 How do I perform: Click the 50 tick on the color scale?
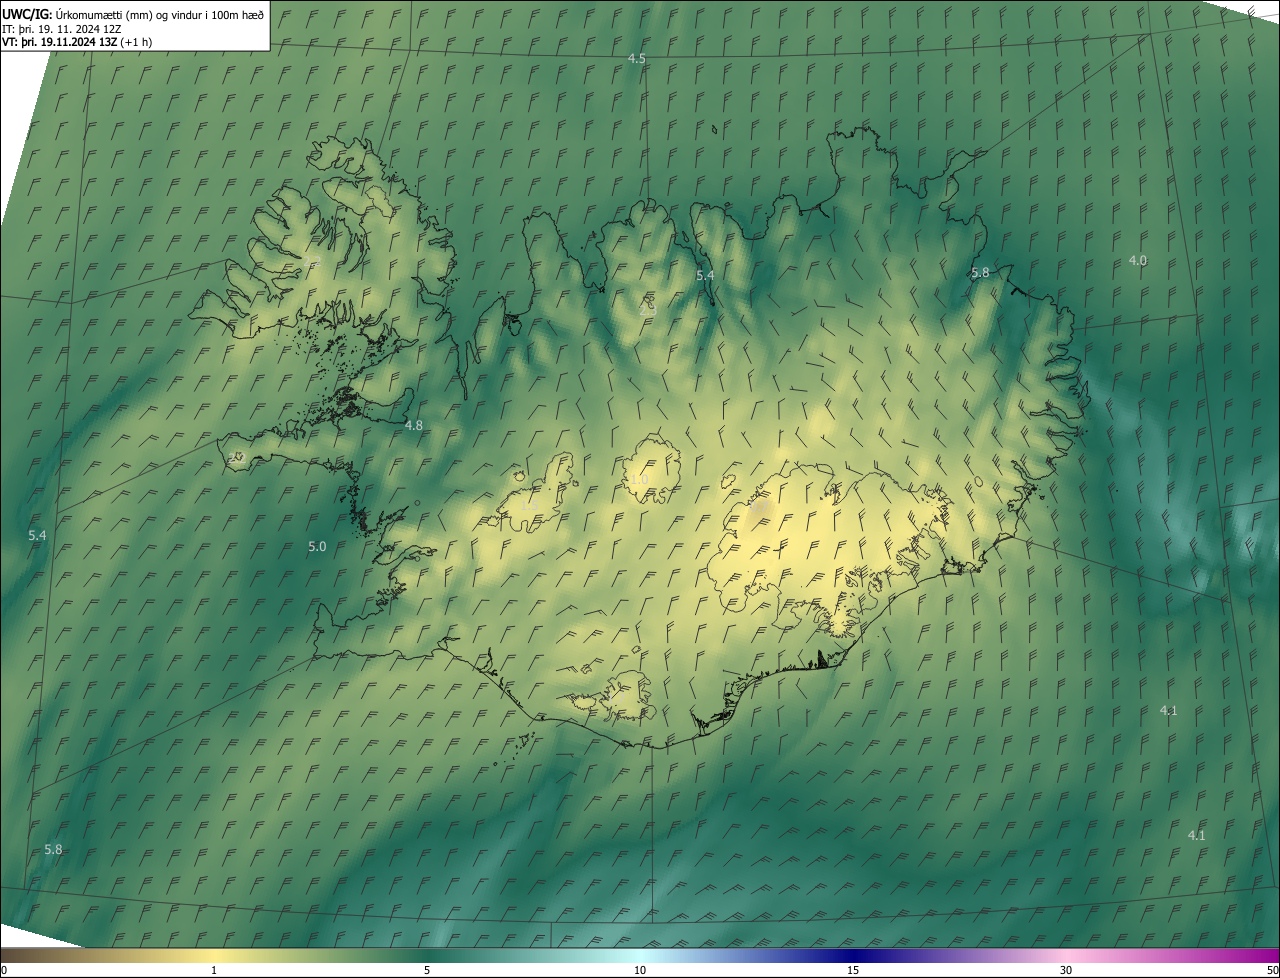pos(1272,970)
